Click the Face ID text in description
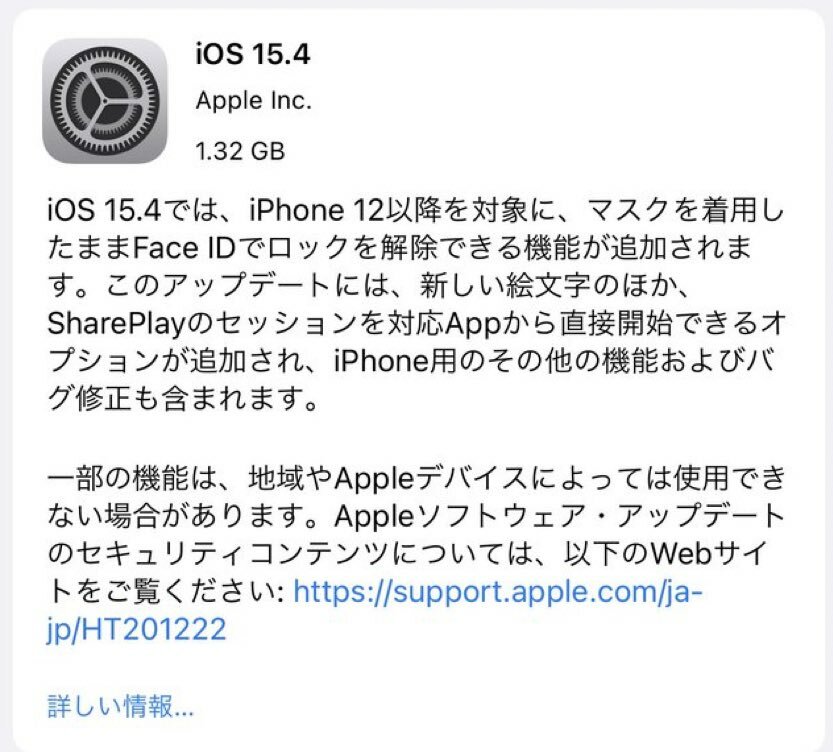833x752 pixels. [x=183, y=248]
